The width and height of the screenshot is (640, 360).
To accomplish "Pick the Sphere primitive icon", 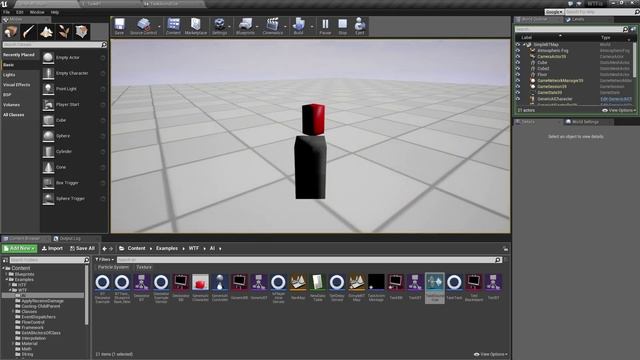I will (48, 136).
